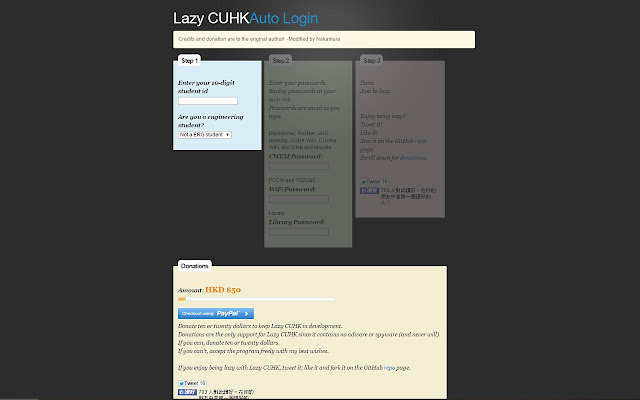Focus the WiFi Password field
Screen dimensions: 640x400
[x=299, y=199]
